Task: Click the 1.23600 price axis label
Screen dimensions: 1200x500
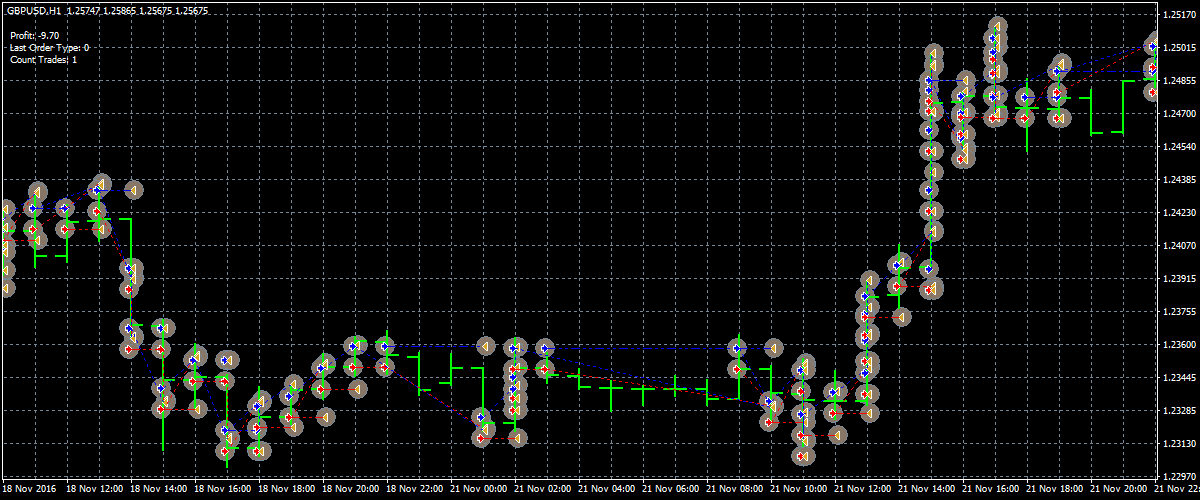Action: point(1178,345)
